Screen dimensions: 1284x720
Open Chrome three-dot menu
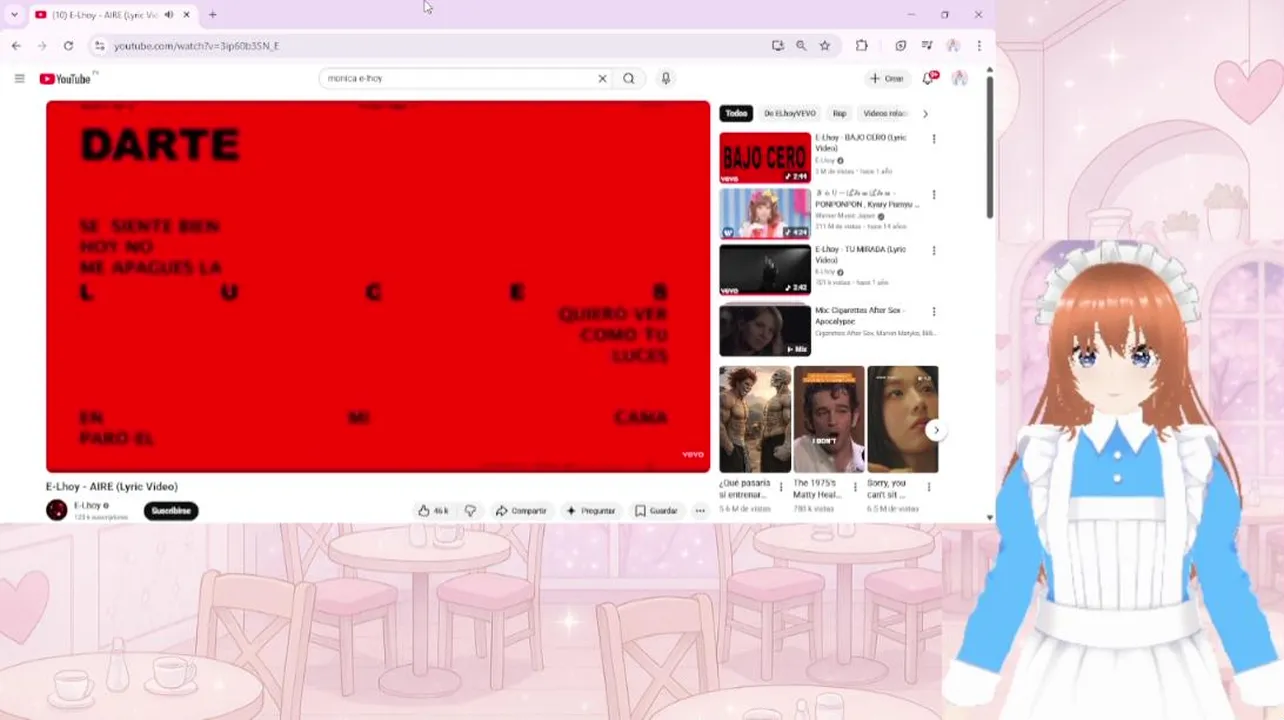point(979,46)
